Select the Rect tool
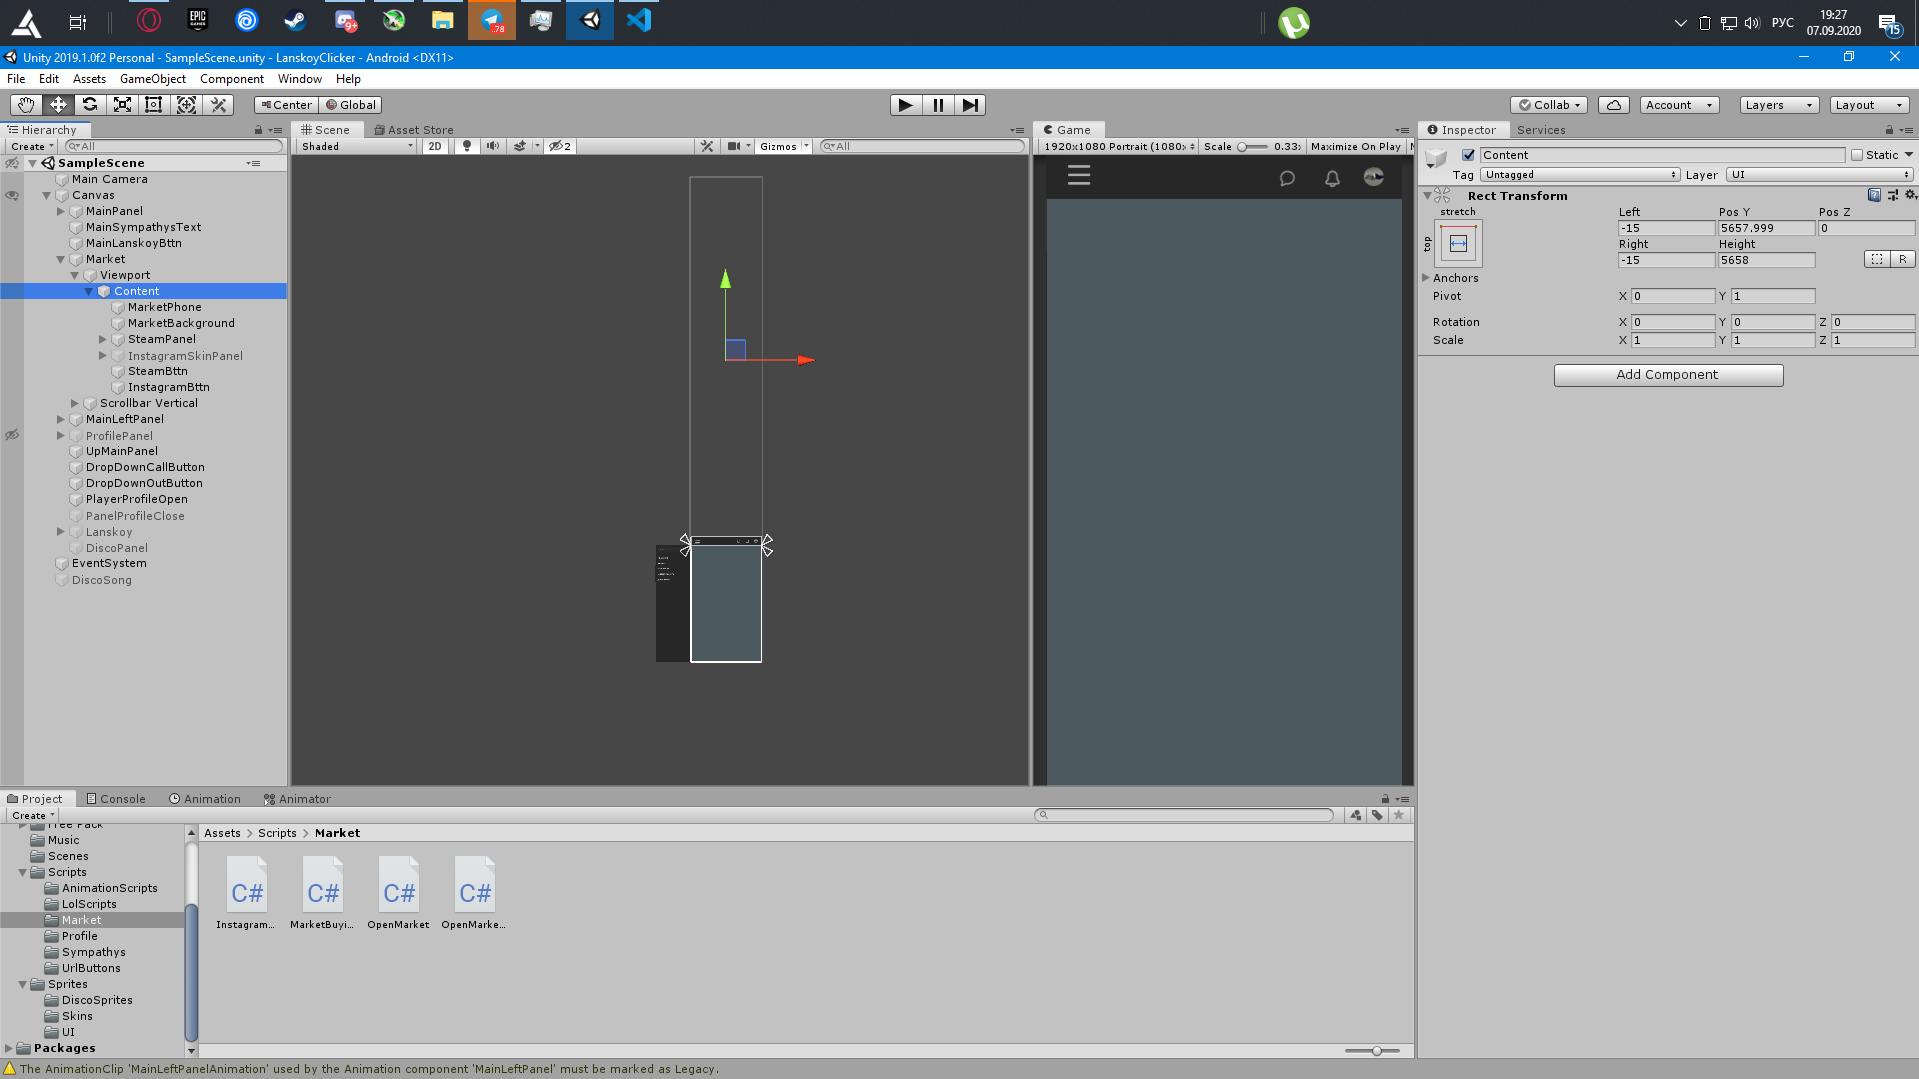1919x1079 pixels. coord(154,105)
